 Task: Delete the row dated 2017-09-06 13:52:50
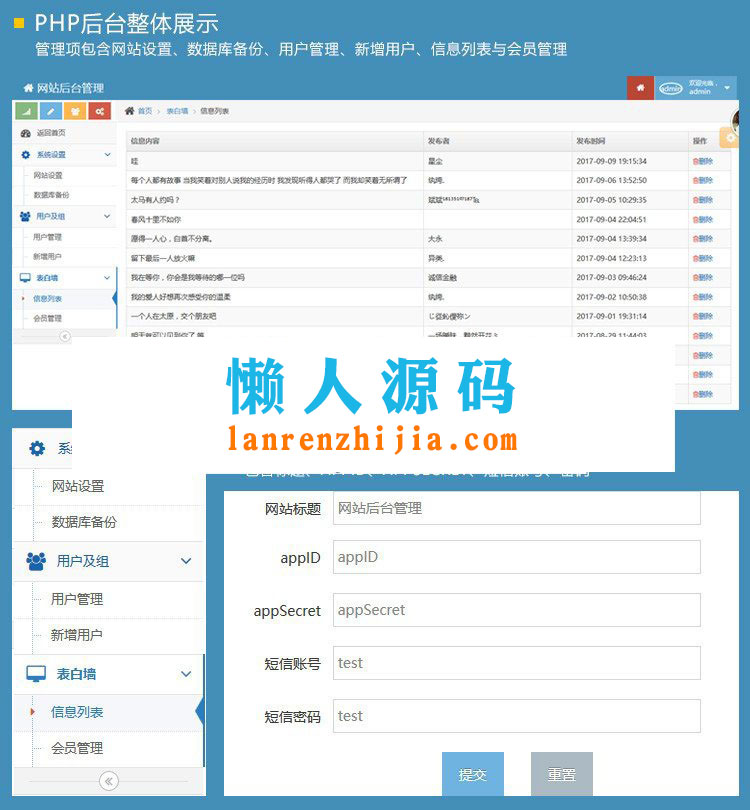(702, 180)
